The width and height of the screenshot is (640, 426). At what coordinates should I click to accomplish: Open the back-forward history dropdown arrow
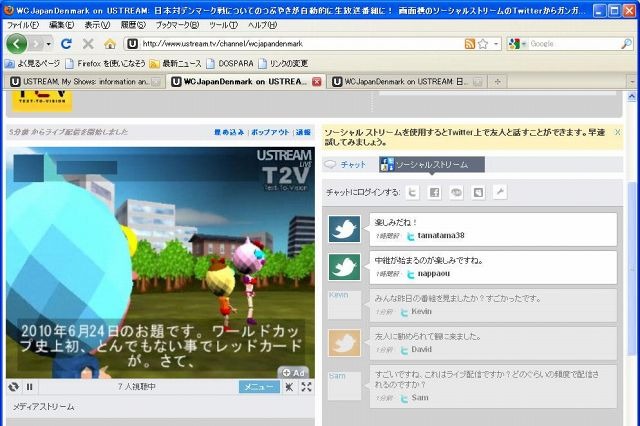(x=49, y=44)
